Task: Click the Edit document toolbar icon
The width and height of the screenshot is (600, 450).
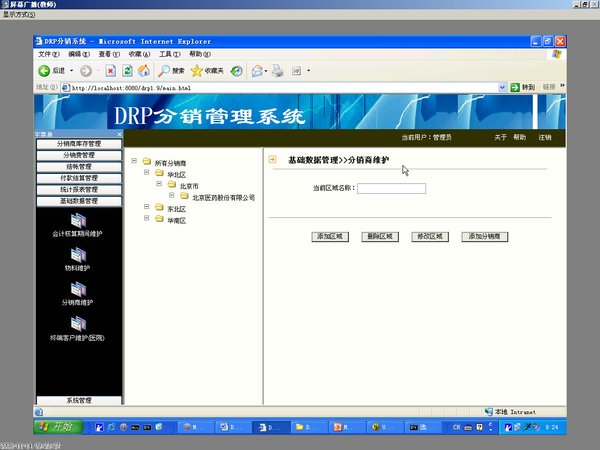Action: pyautogui.click(x=297, y=71)
